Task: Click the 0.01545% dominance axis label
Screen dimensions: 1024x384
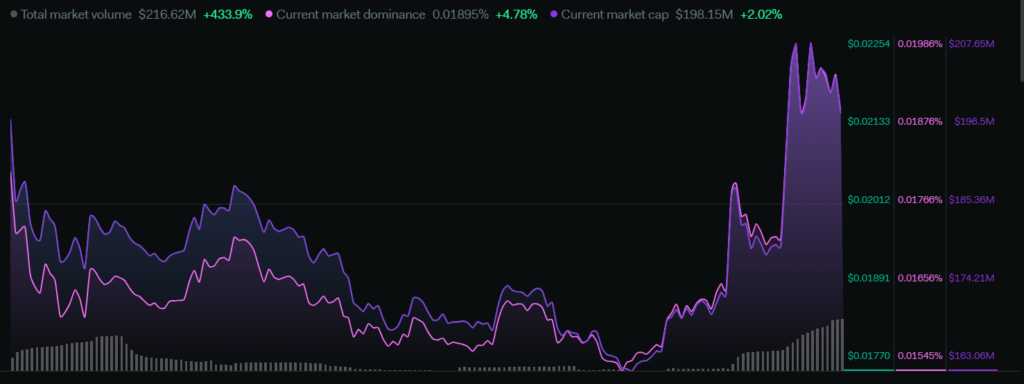Action: tap(920, 356)
